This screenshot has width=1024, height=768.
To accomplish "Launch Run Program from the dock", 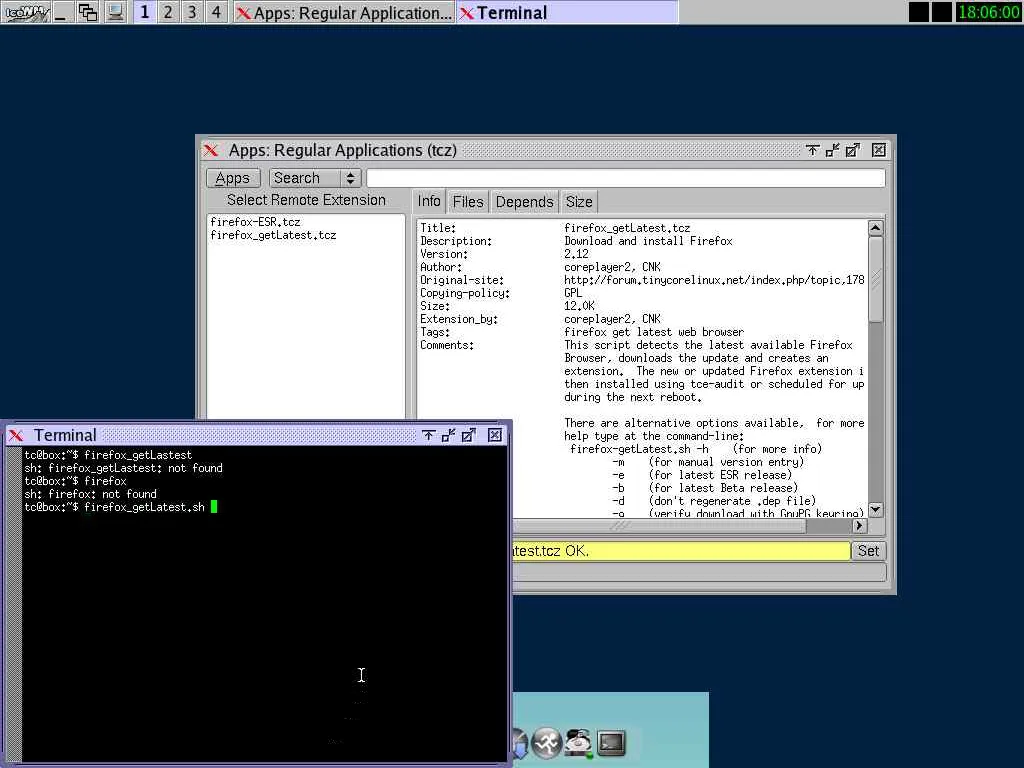I will tap(547, 743).
